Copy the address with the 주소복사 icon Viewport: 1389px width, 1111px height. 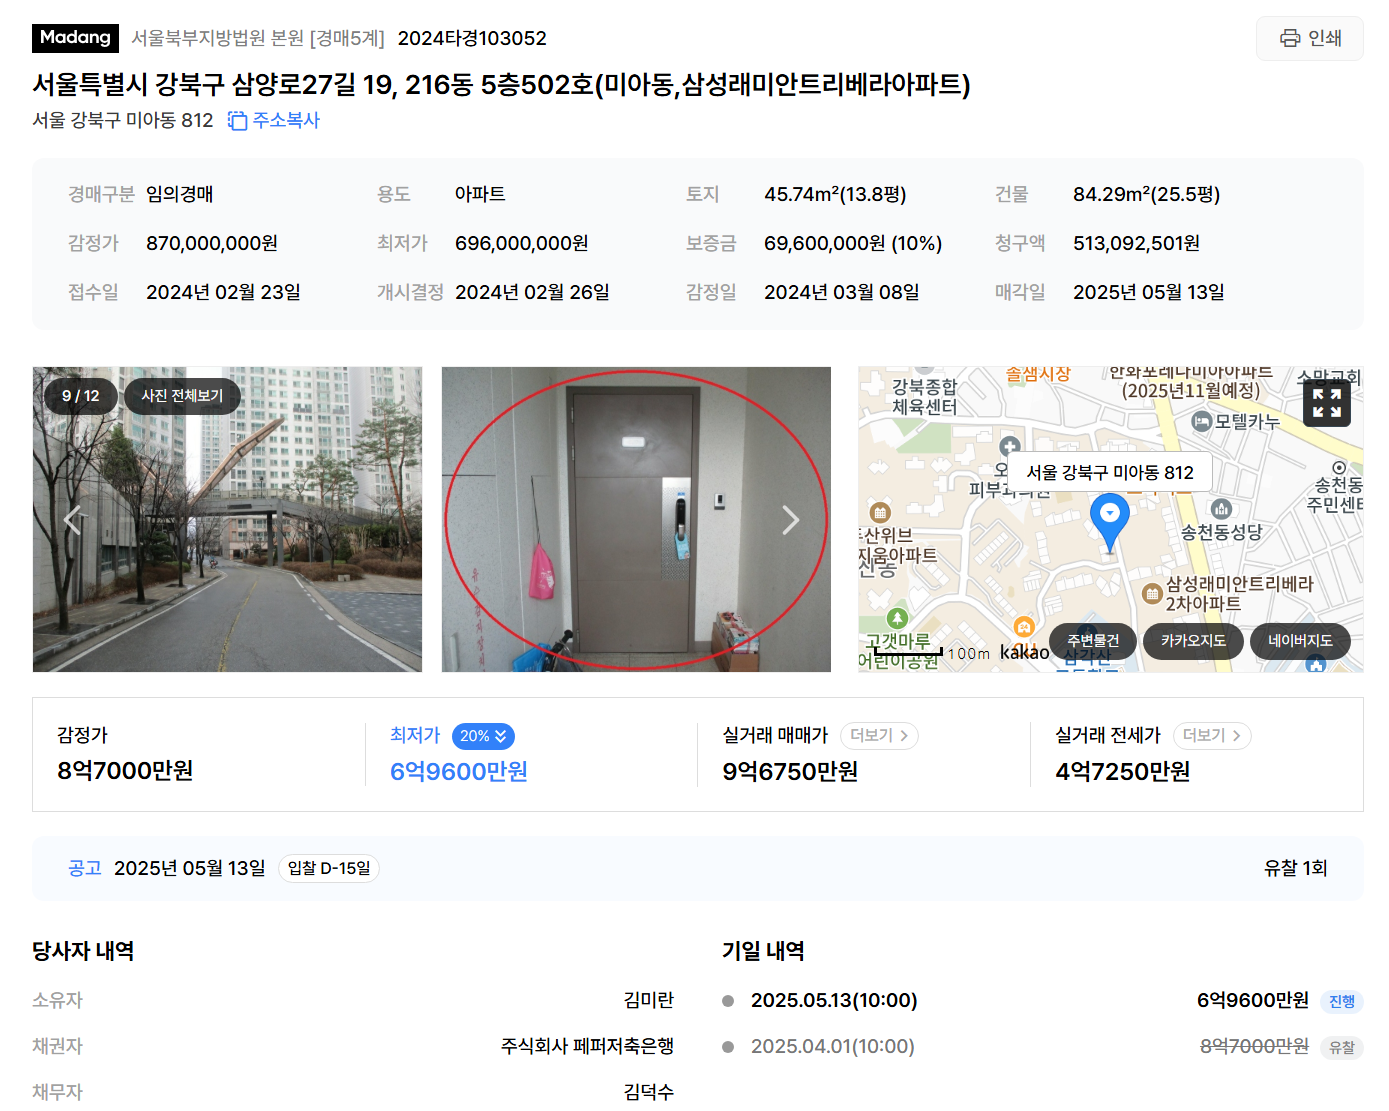click(237, 121)
